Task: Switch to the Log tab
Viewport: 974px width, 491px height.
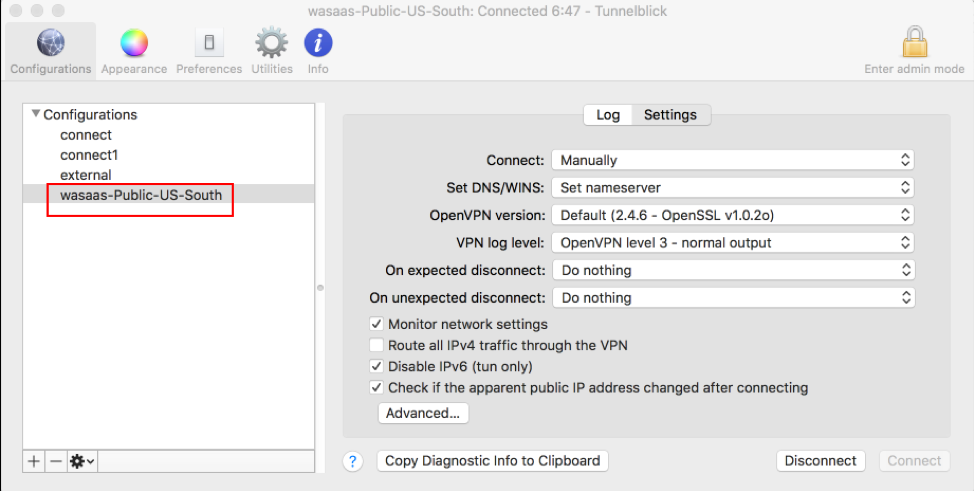Action: 608,115
